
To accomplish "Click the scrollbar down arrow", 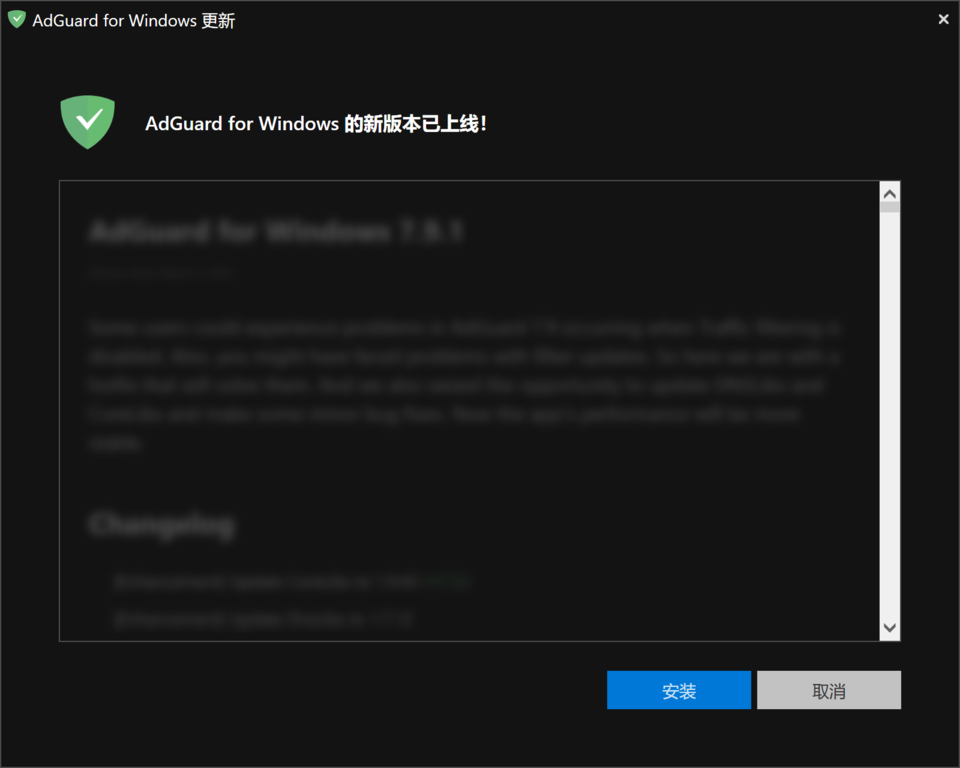I will [x=890, y=628].
